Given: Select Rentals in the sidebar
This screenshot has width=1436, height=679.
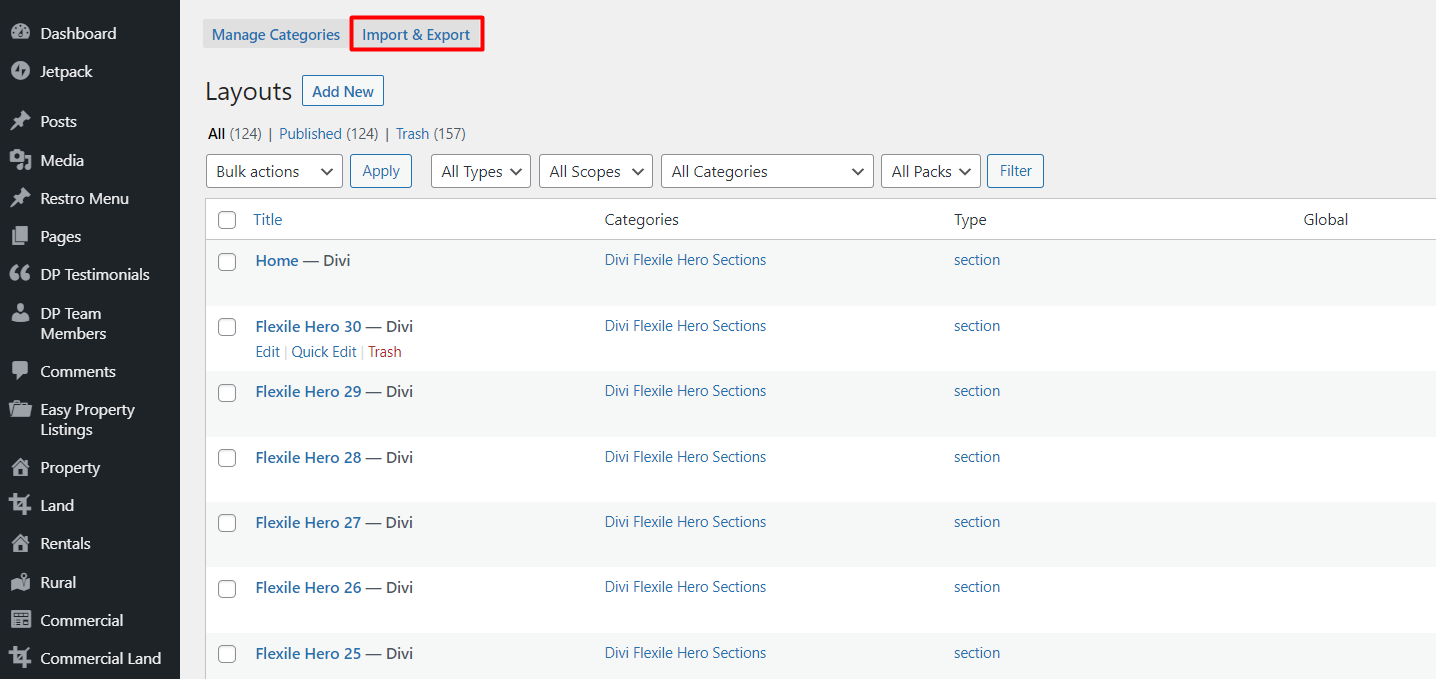Looking at the screenshot, I should 64,543.
